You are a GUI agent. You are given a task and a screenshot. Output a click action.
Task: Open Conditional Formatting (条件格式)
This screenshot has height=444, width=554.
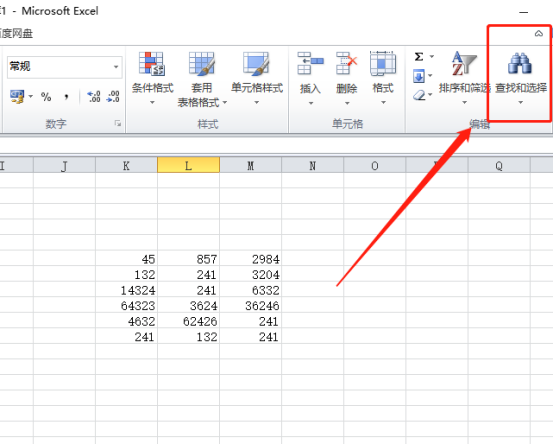[152, 78]
